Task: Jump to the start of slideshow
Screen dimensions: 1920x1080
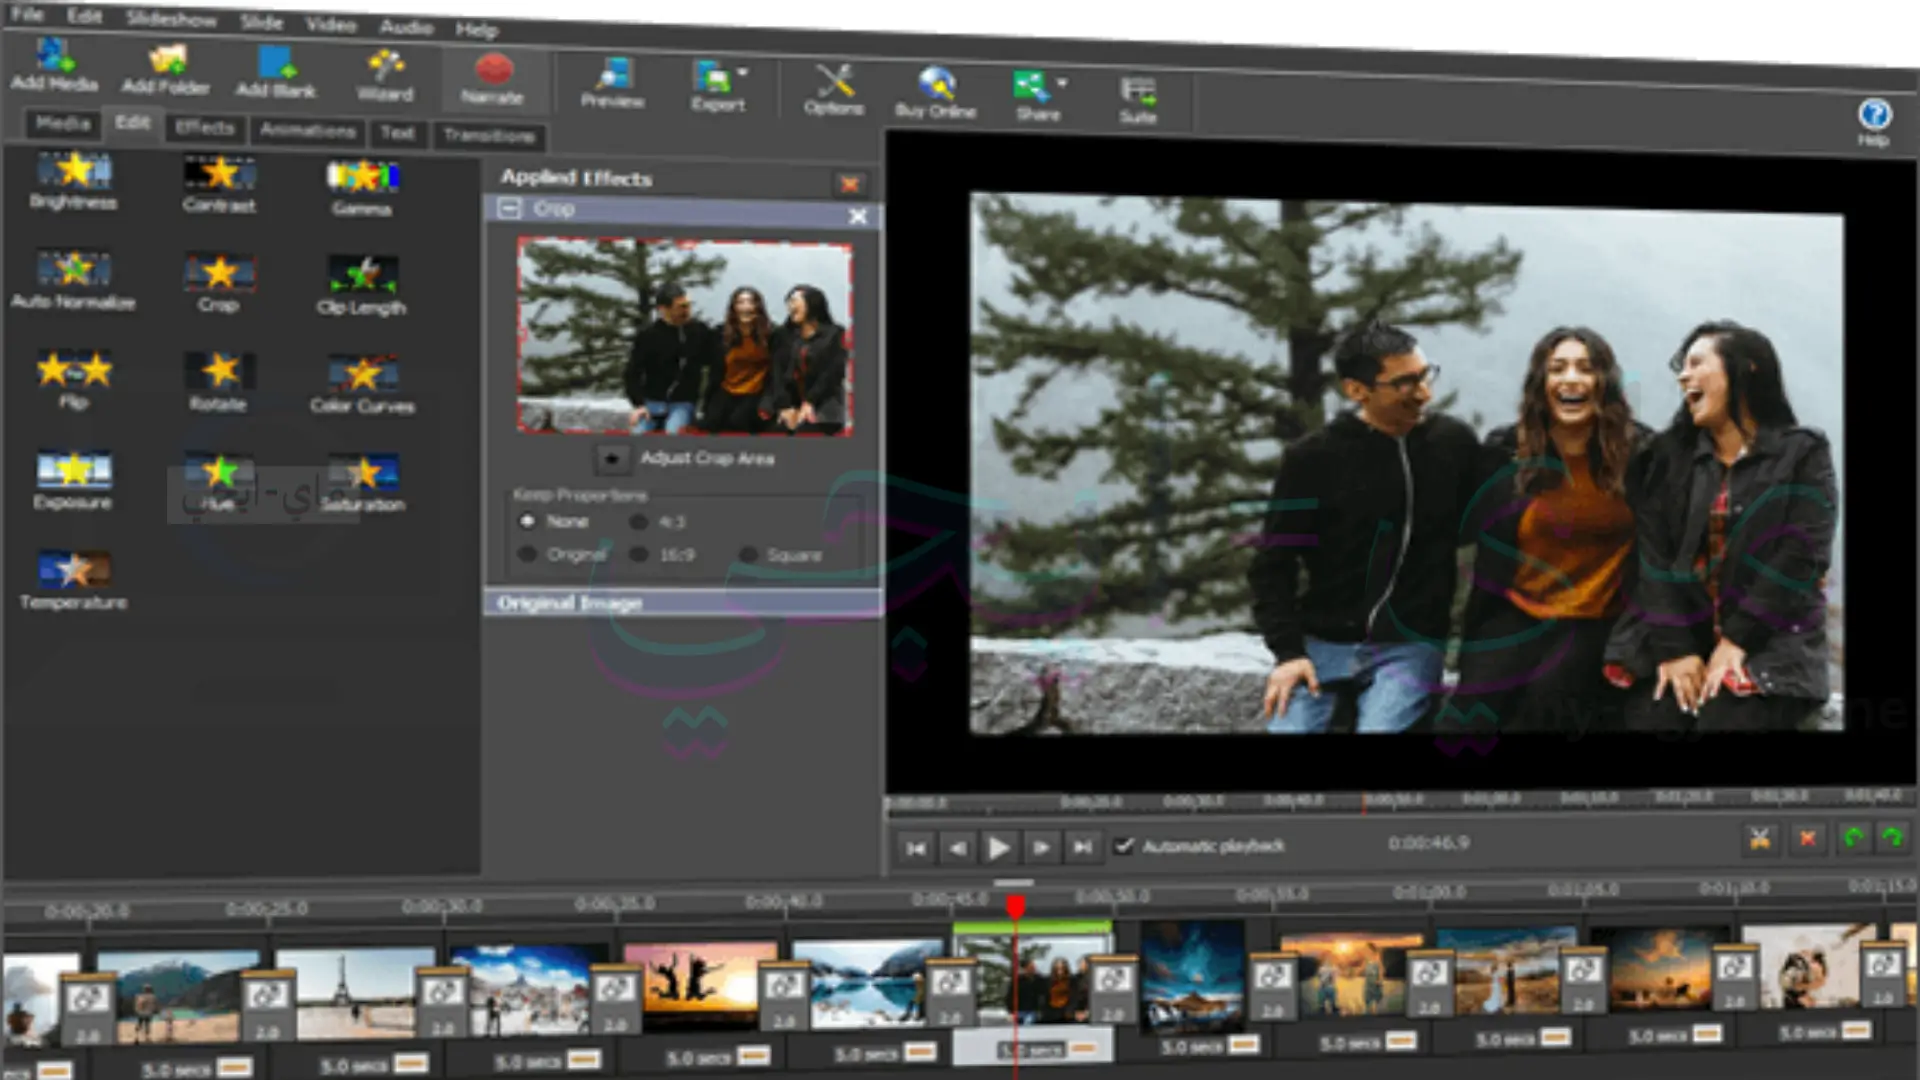Action: (915, 848)
